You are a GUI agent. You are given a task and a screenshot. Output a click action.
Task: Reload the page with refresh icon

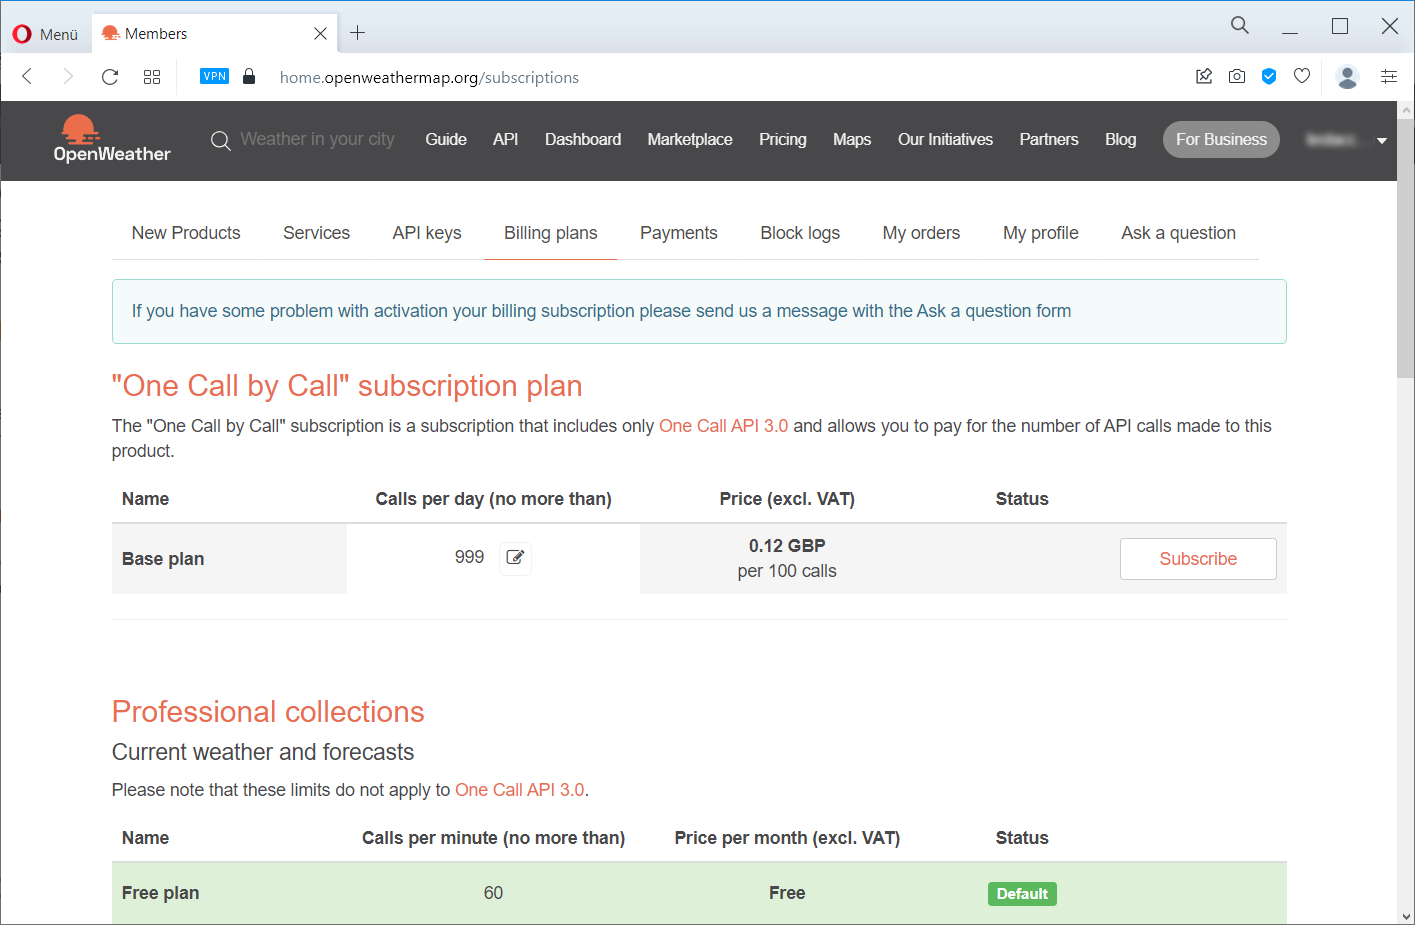point(110,77)
